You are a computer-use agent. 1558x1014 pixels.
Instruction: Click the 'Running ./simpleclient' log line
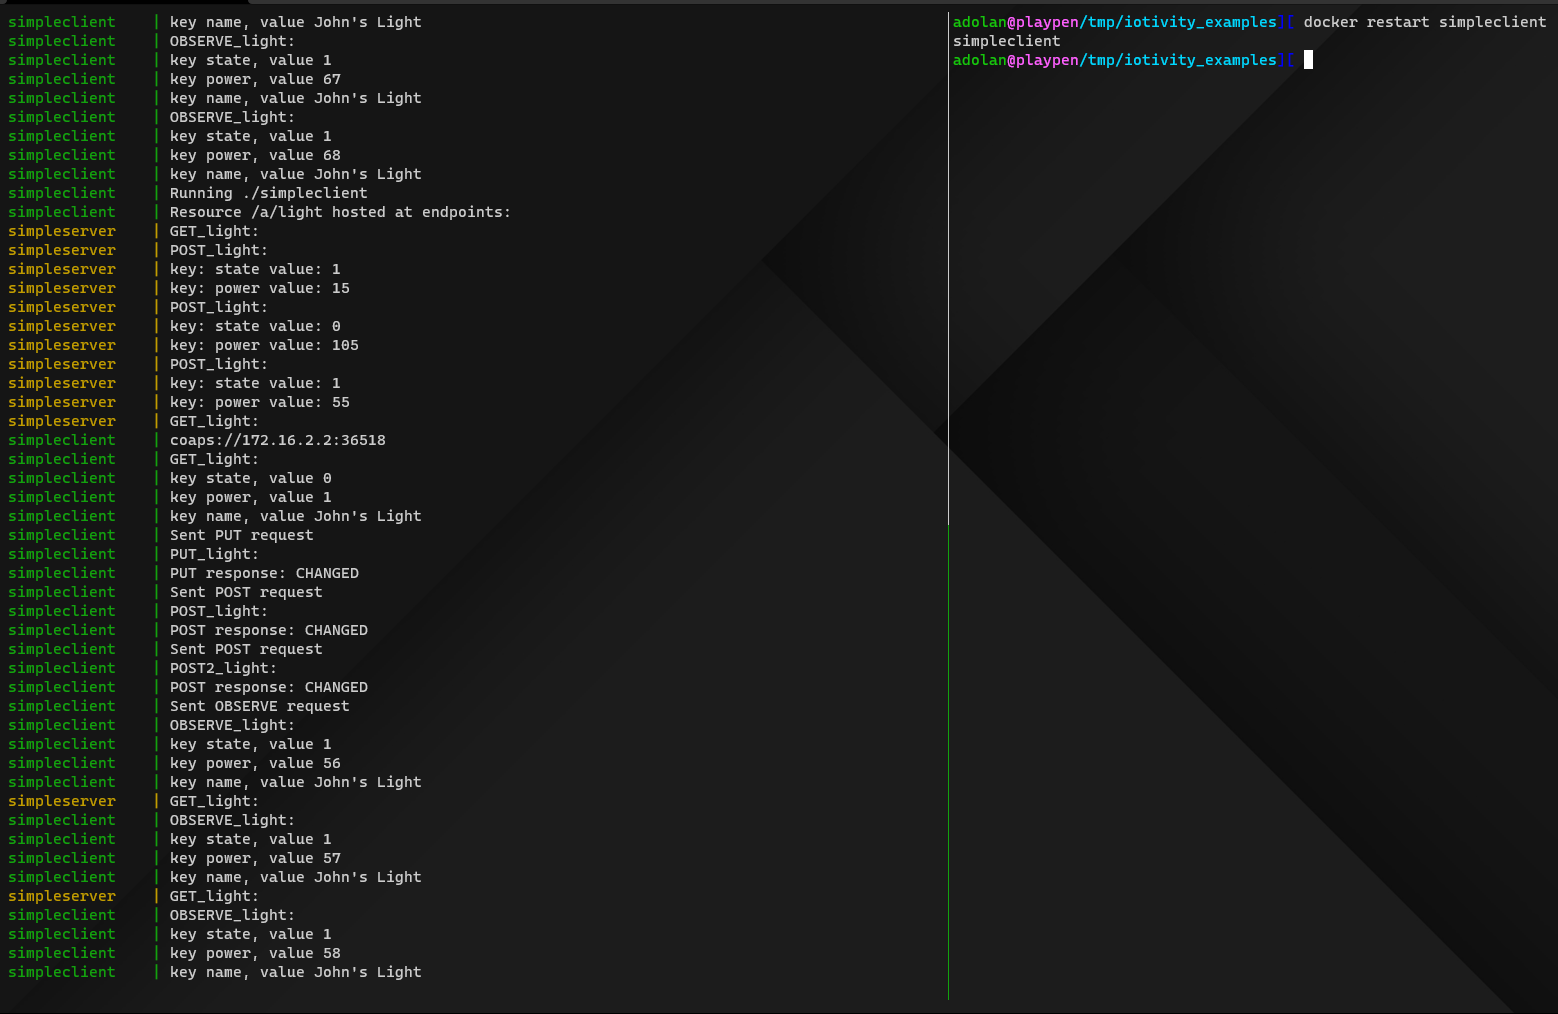tap(268, 193)
